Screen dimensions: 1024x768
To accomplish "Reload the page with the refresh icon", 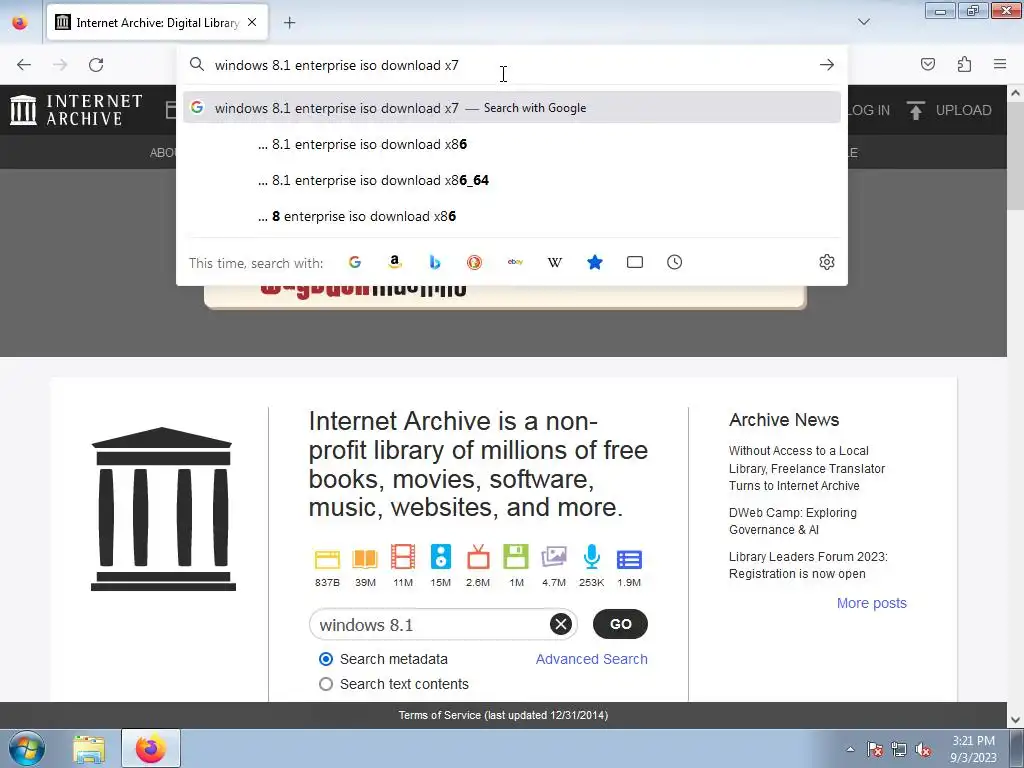I will point(96,65).
